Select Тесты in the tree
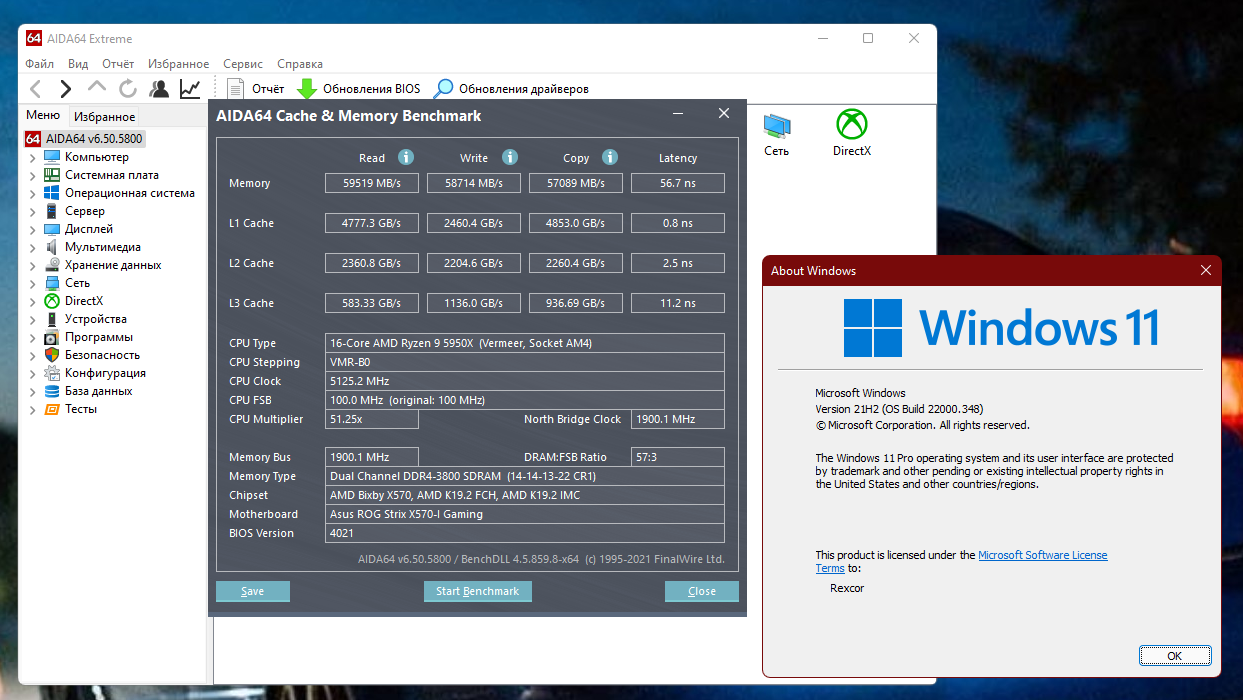The width and height of the screenshot is (1243, 700). [81, 409]
